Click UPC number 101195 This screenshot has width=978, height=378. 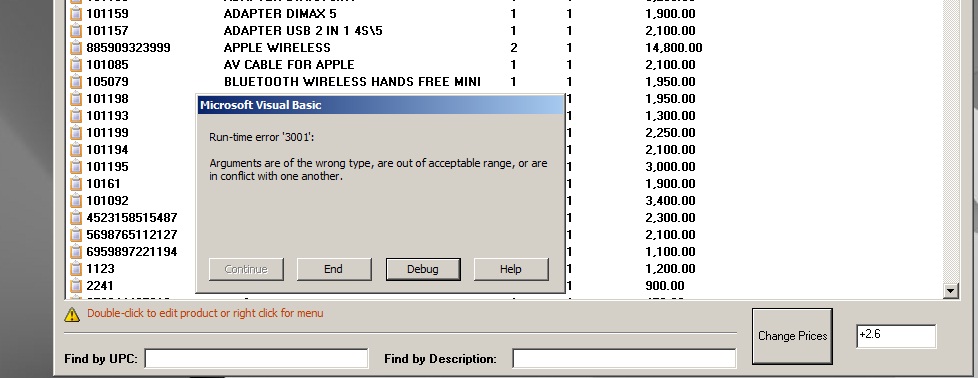coord(107,167)
